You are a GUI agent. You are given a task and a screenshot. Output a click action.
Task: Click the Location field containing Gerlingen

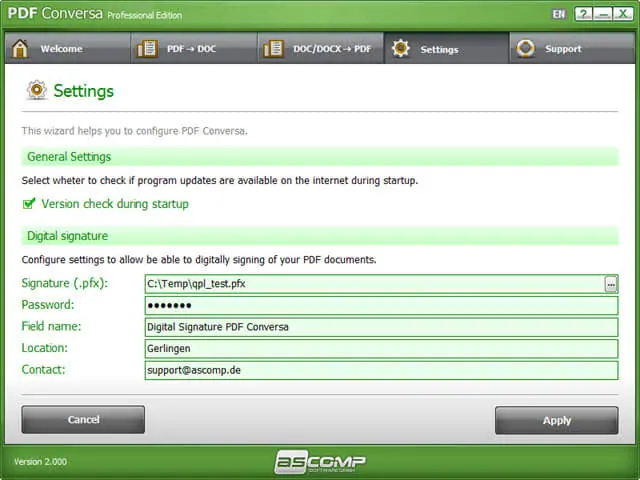coord(381,349)
